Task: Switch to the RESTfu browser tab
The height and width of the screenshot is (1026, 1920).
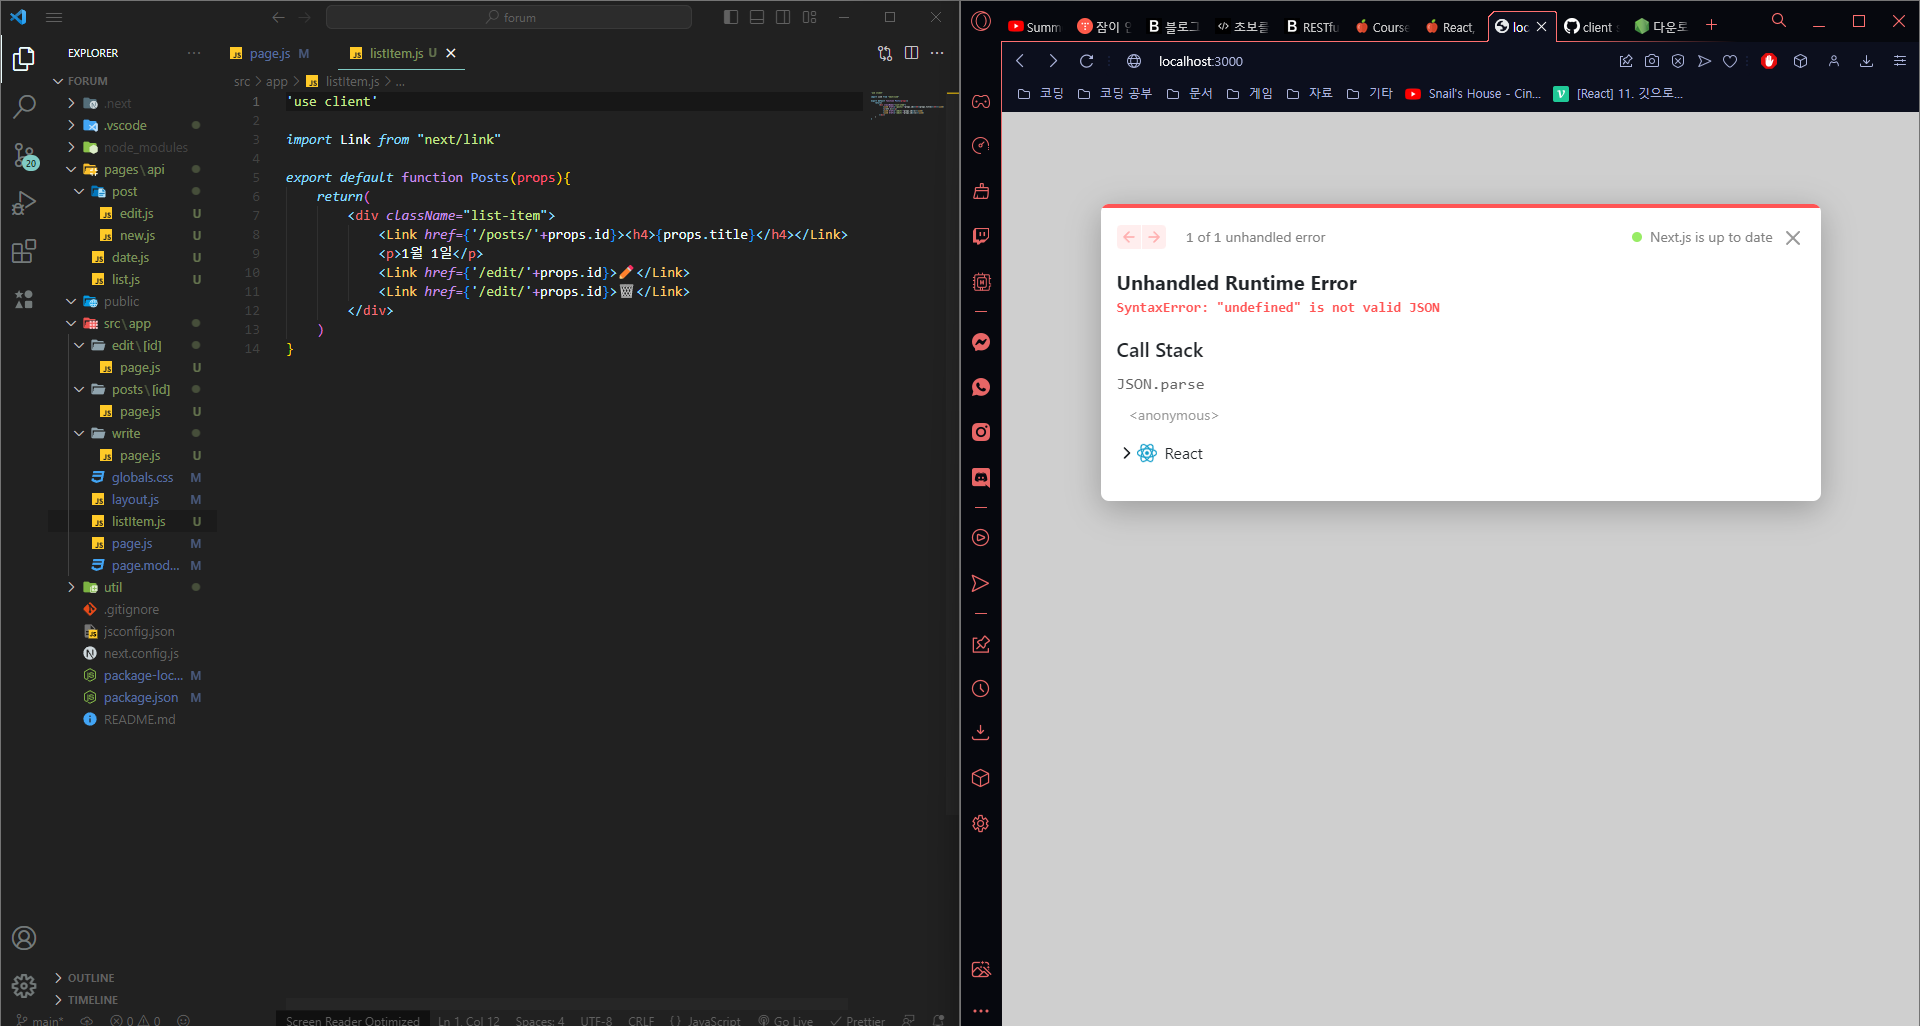Action: coord(1312,27)
